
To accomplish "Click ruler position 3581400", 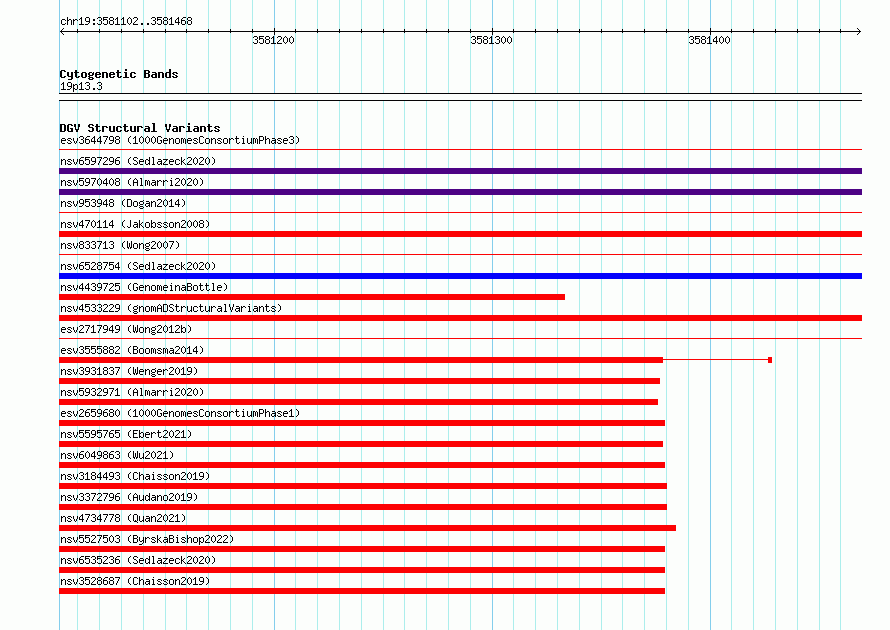I will [x=710, y=40].
